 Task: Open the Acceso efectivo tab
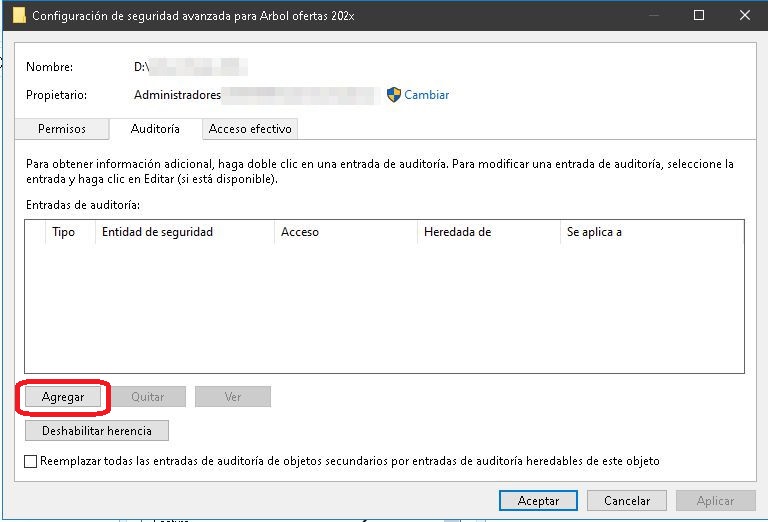[250, 129]
